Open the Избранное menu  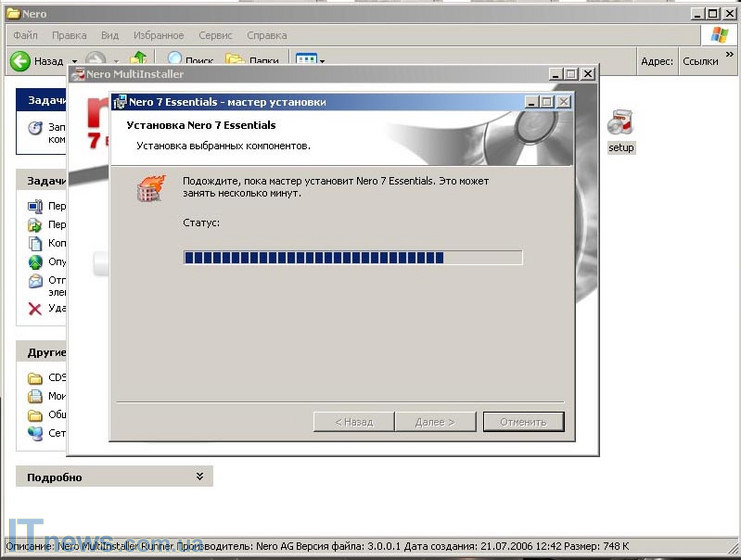(x=158, y=35)
